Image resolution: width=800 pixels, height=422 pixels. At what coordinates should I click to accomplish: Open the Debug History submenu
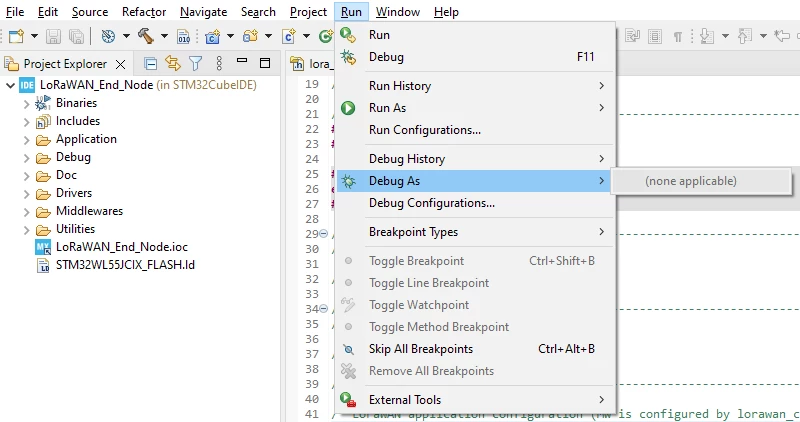[x=476, y=159]
